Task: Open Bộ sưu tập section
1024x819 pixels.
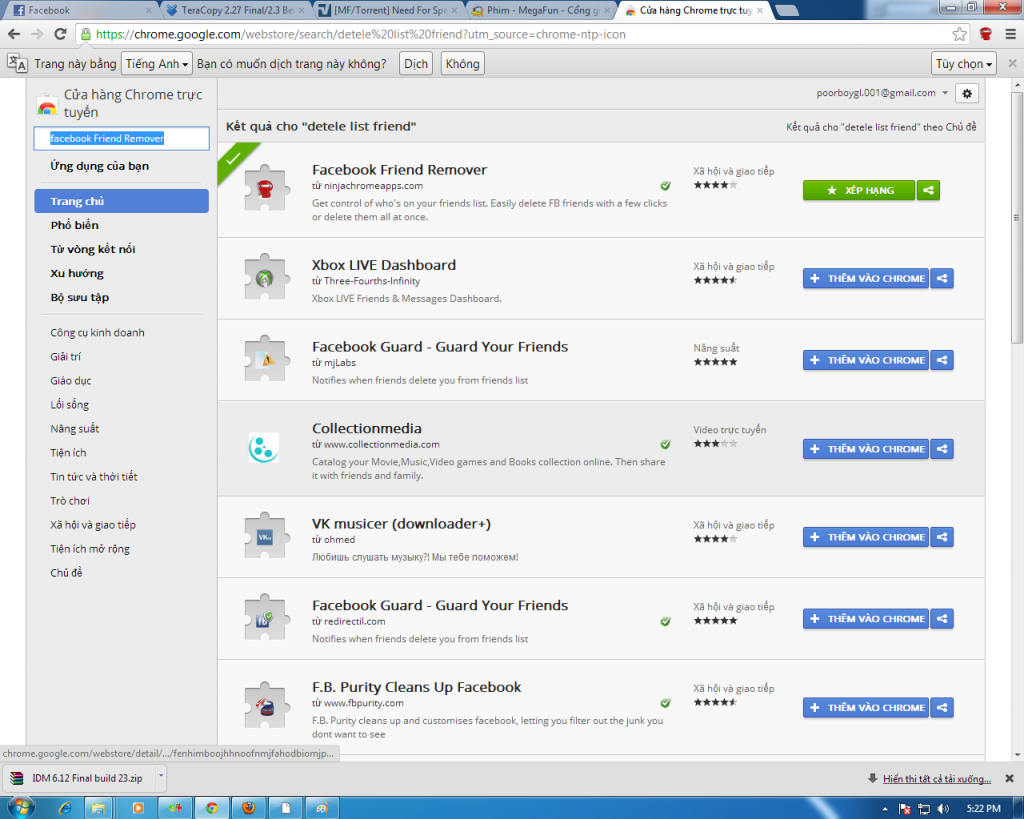Action: [x=80, y=297]
